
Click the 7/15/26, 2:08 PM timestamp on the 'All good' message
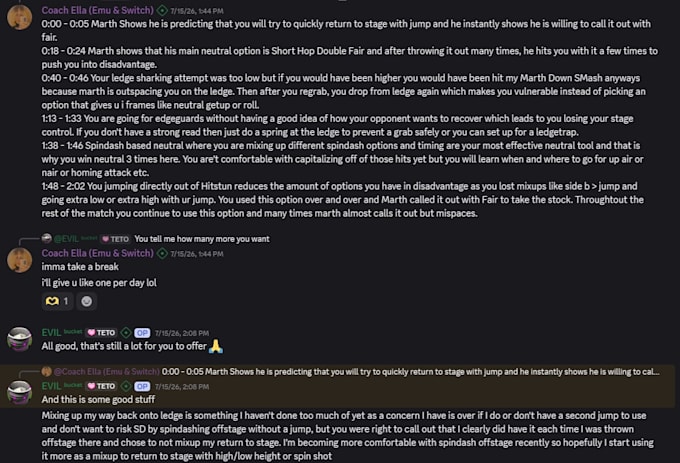(x=182, y=333)
